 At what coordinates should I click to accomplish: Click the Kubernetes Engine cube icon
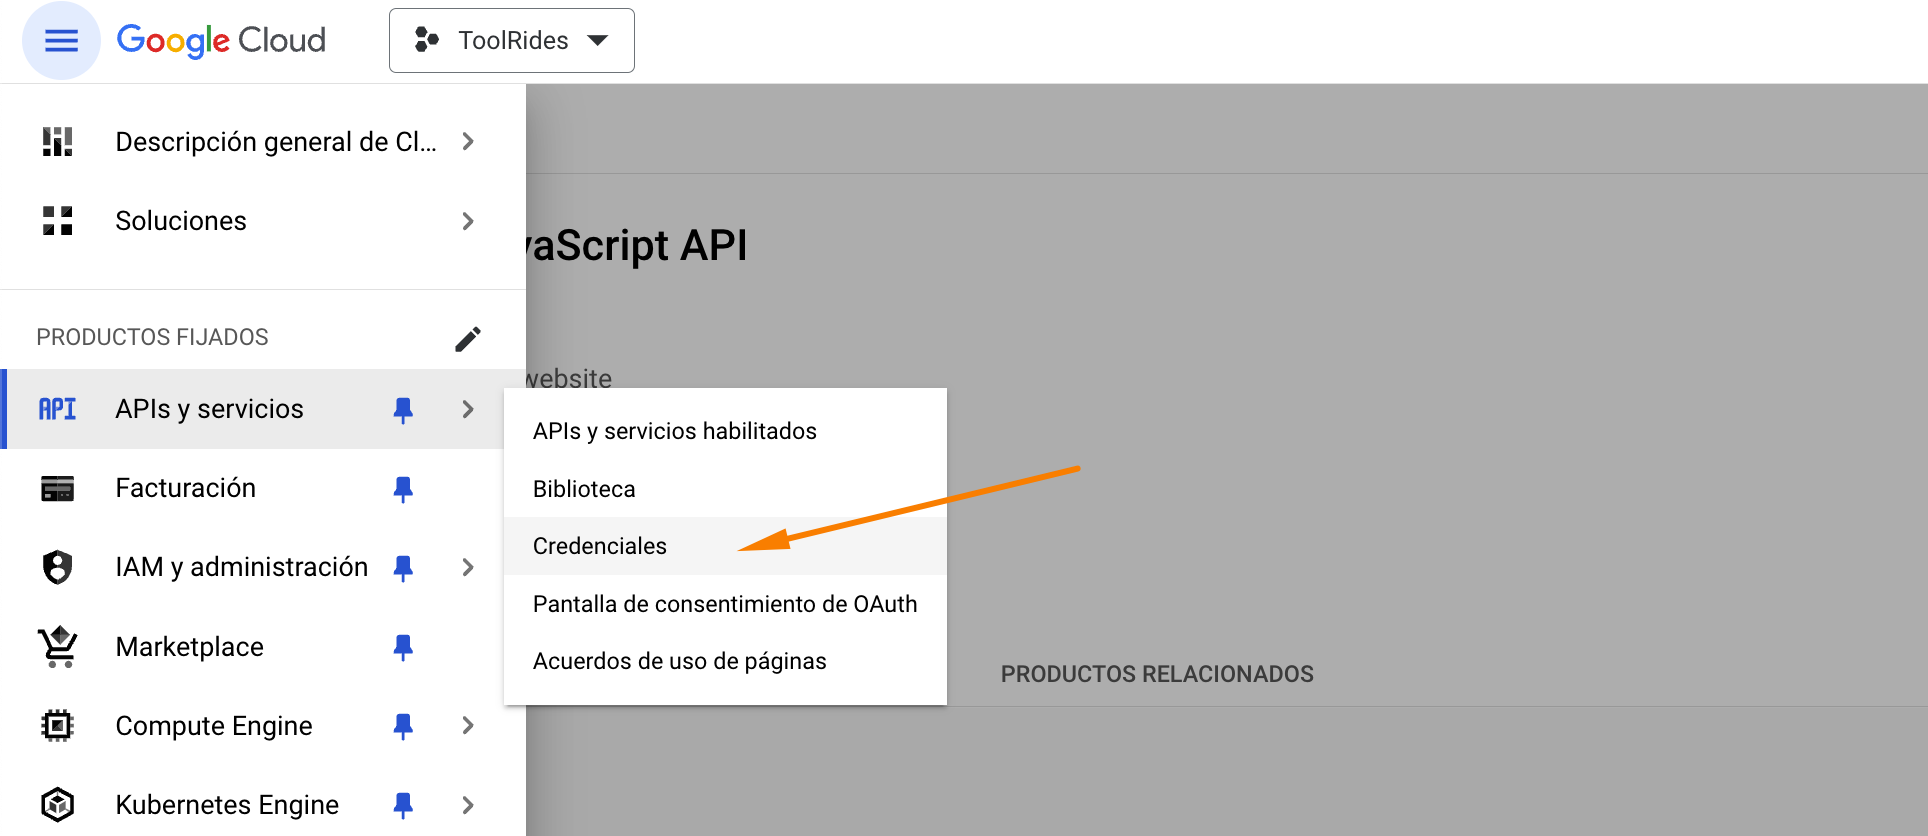[58, 804]
